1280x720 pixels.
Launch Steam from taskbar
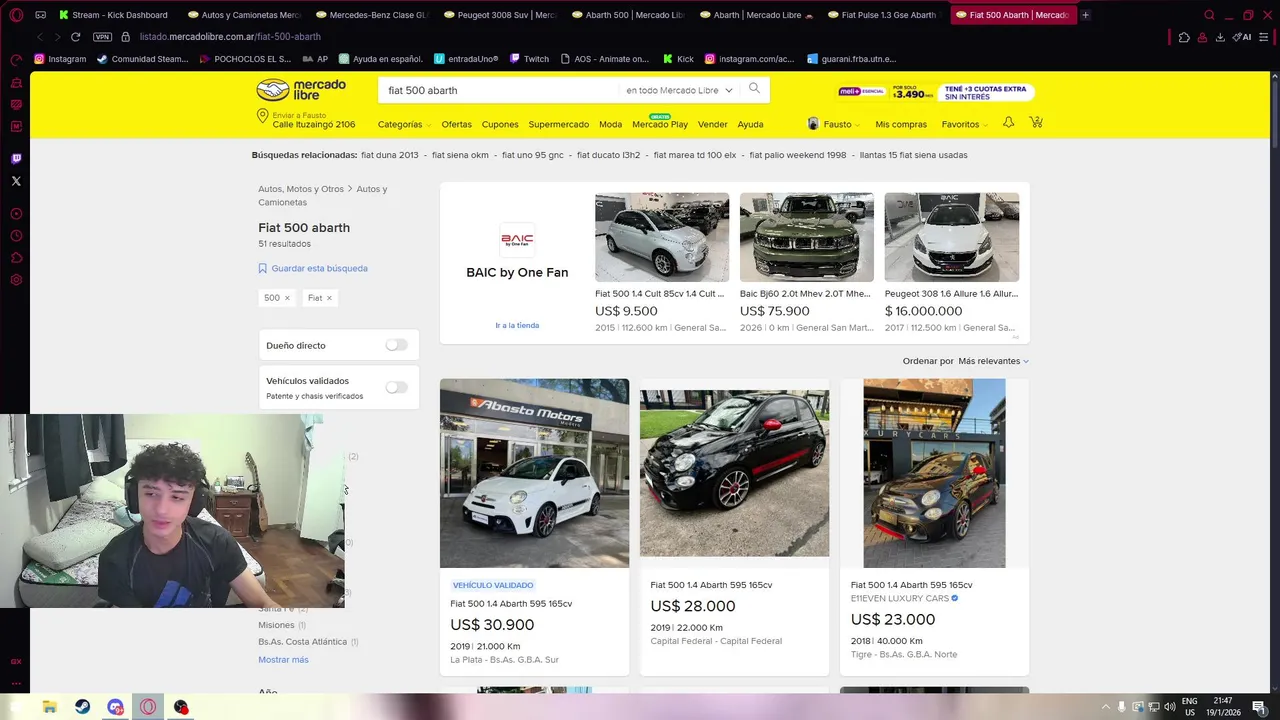click(82, 707)
